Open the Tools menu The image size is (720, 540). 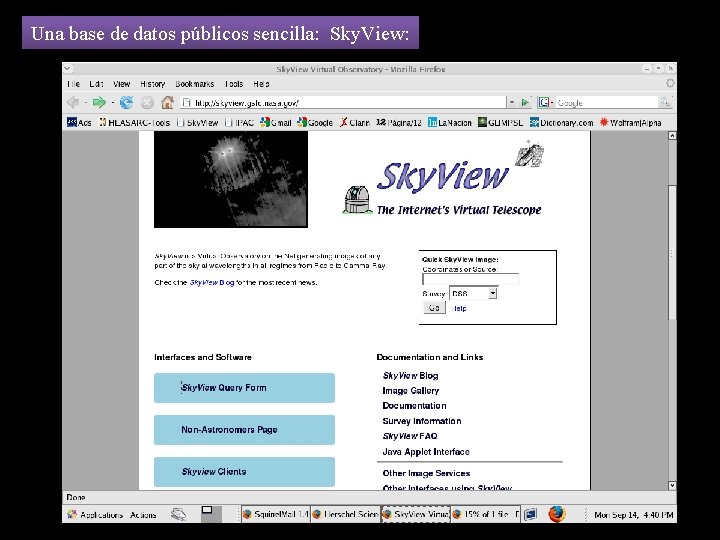[x=234, y=84]
